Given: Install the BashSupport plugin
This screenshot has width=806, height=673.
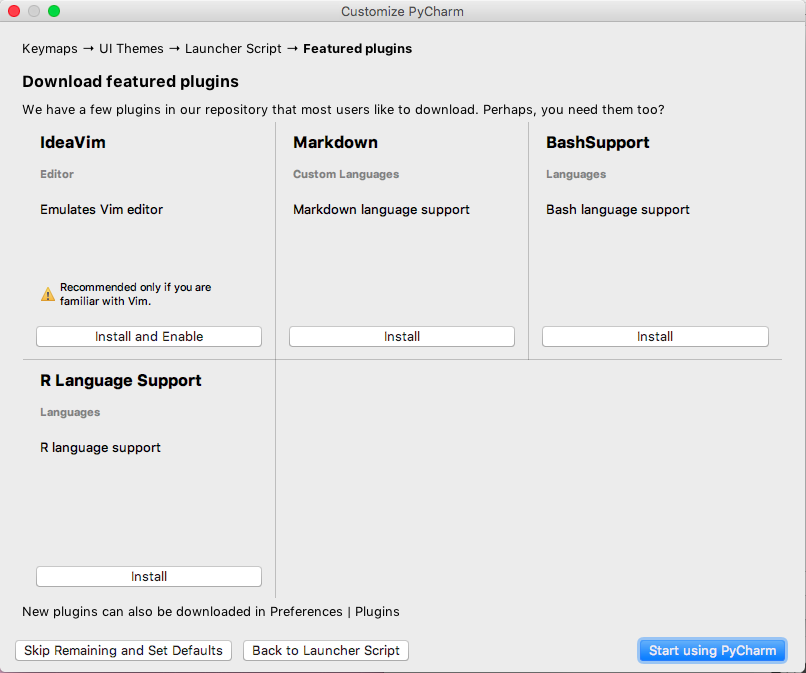Looking at the screenshot, I should 655,336.
